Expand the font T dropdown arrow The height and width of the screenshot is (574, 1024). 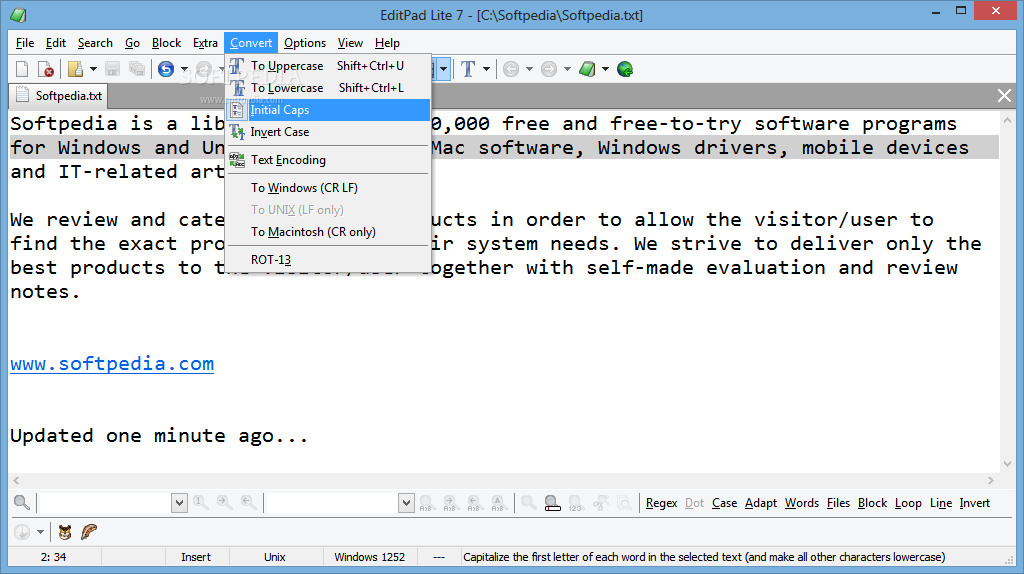coord(486,69)
